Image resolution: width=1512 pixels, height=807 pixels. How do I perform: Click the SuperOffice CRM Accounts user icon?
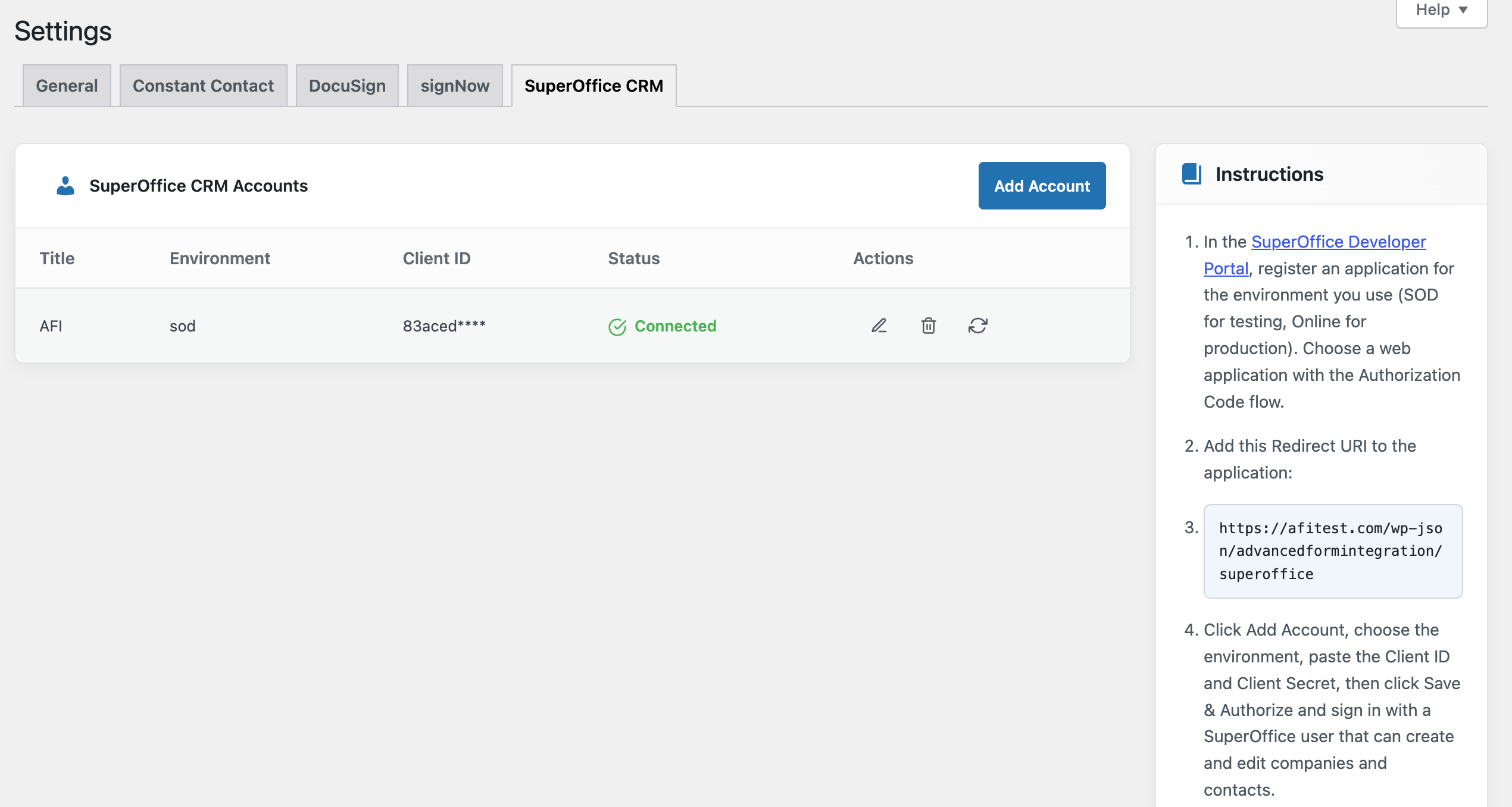pos(66,186)
